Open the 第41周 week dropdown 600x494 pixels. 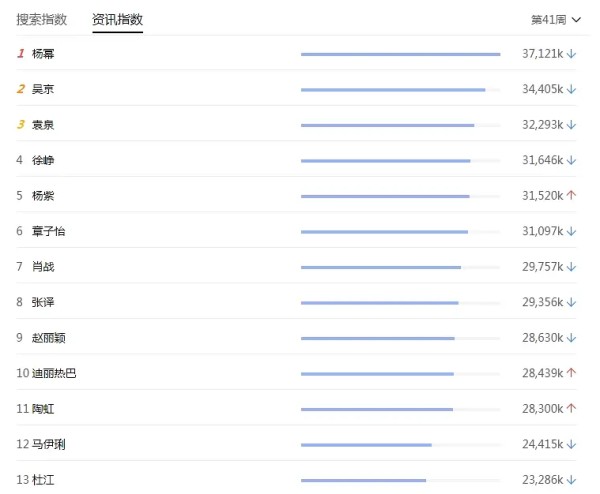pyautogui.click(x=556, y=20)
